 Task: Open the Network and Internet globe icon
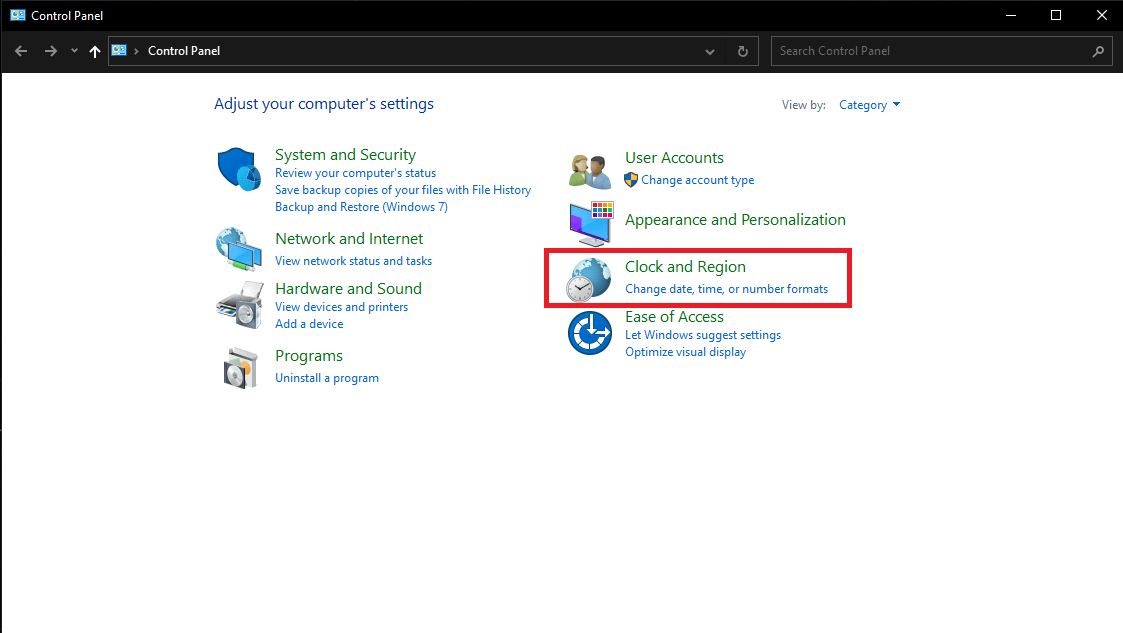click(239, 249)
